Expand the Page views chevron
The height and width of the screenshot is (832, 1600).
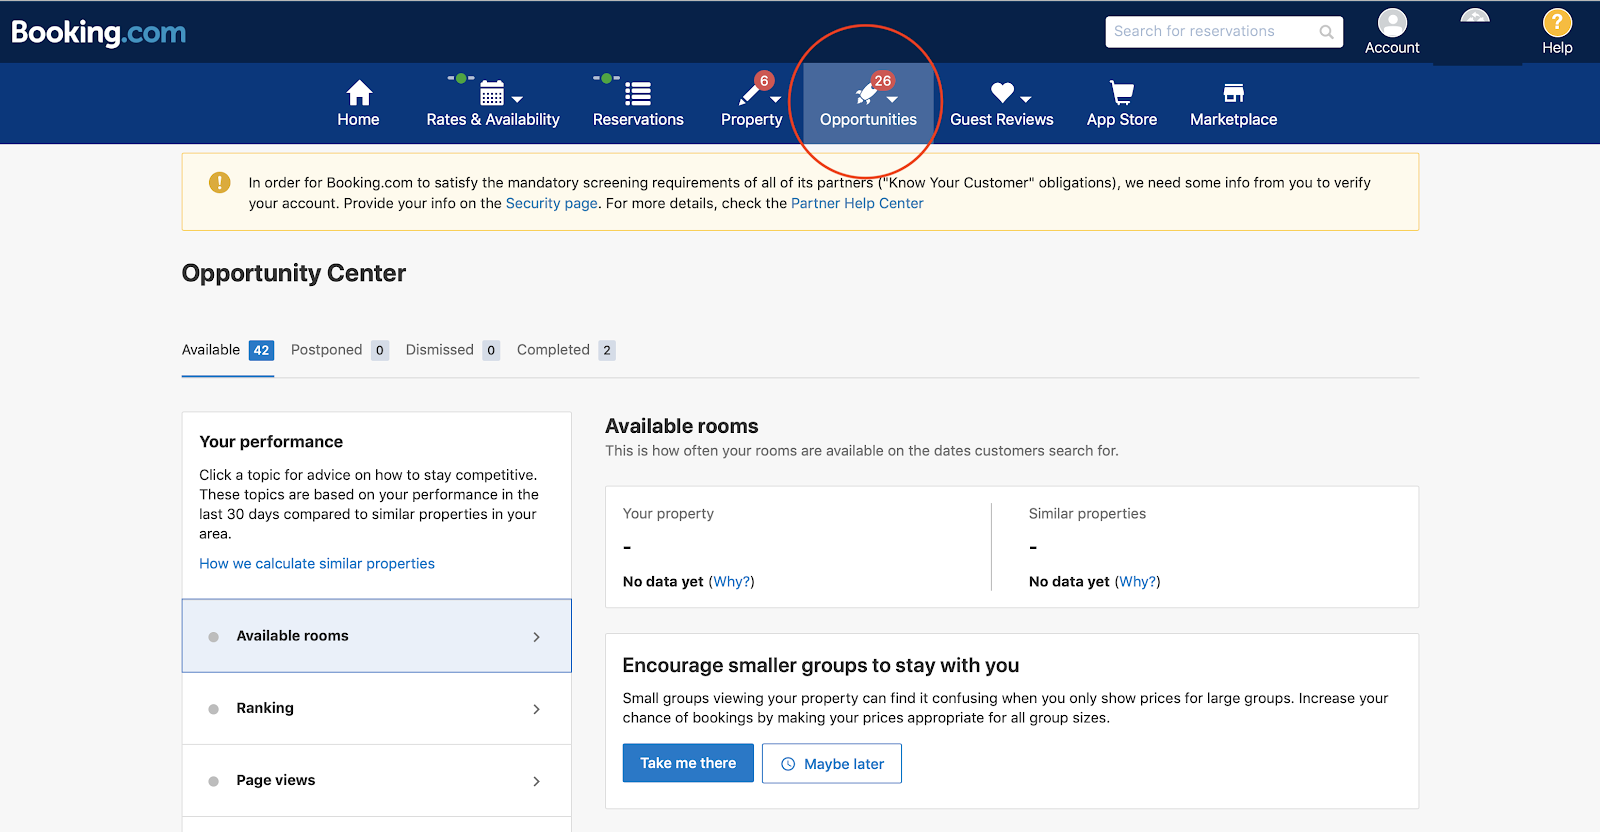pyautogui.click(x=537, y=781)
